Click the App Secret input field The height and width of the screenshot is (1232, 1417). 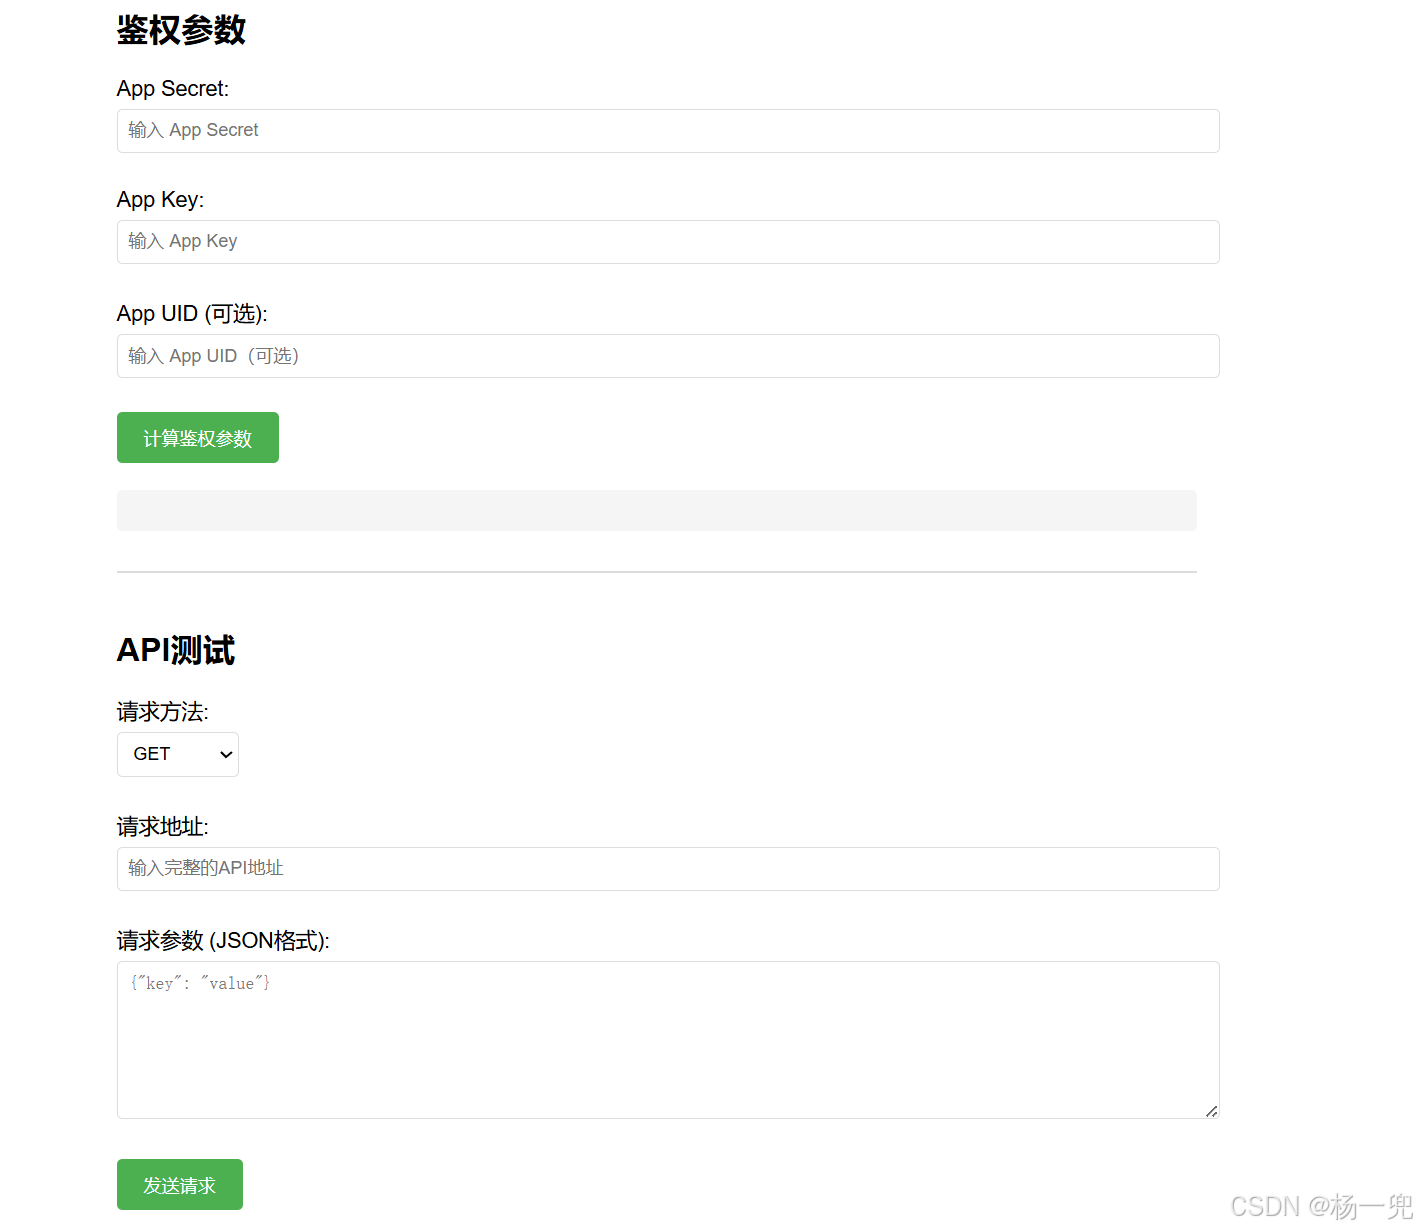667,130
